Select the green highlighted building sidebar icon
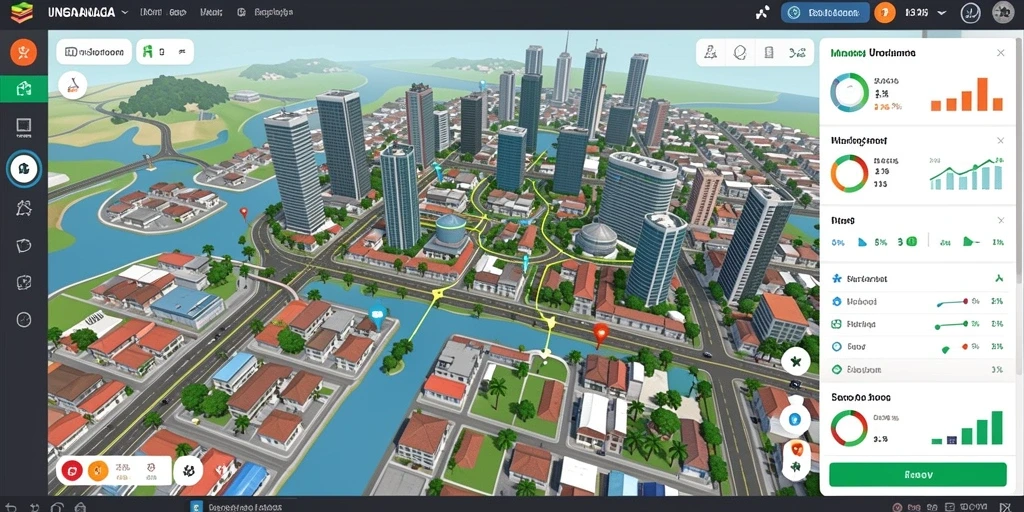Screen dimensions: 1024x512 click(24, 89)
